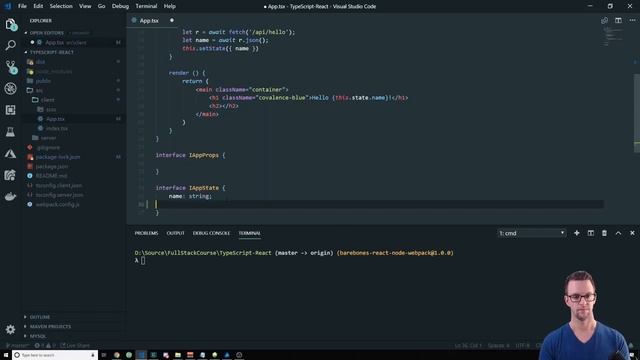Image resolution: width=640 pixels, height=360 pixels.
Task: Open index.tsx in the file tree
Action: (57, 129)
